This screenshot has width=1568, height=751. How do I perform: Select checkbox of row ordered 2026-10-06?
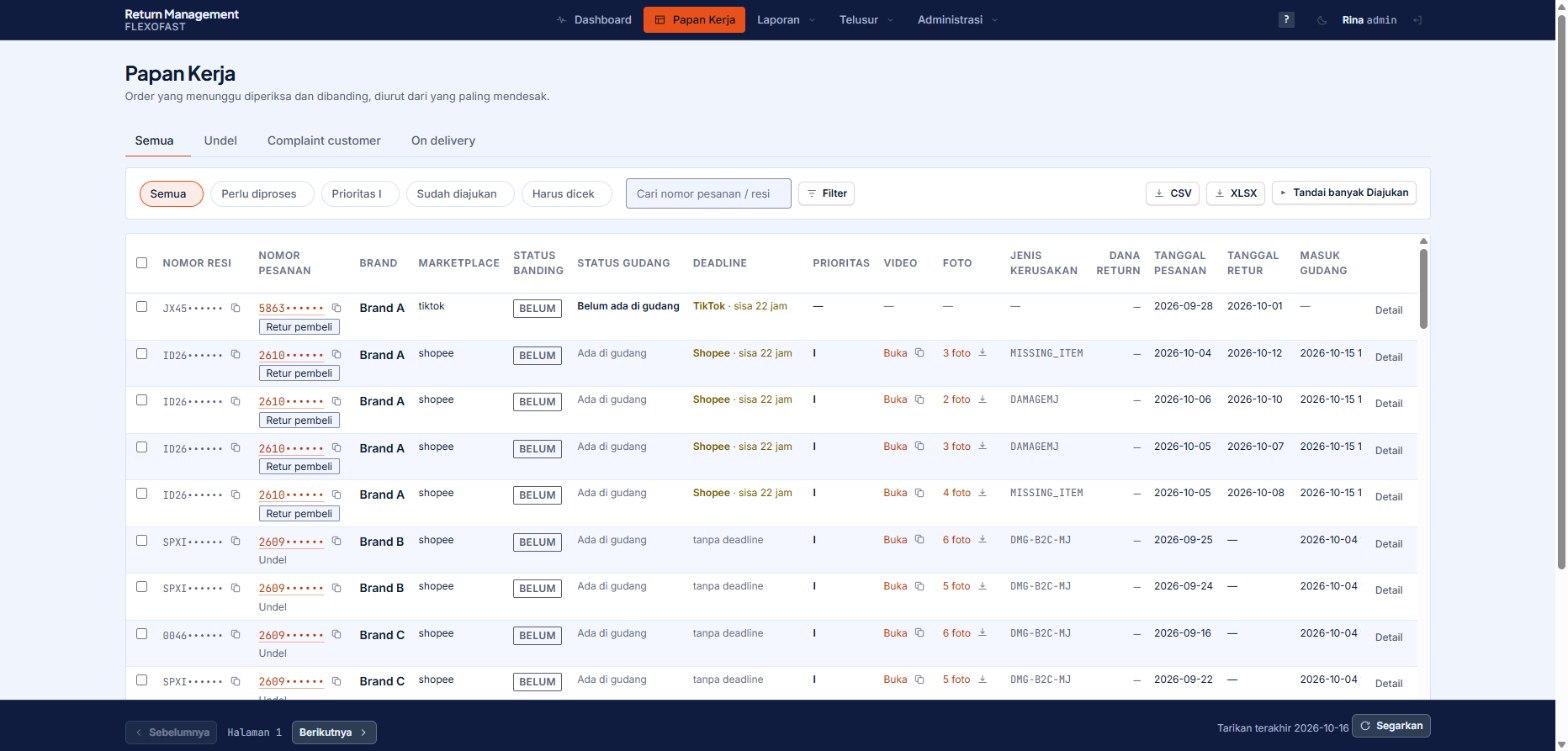[141, 400]
